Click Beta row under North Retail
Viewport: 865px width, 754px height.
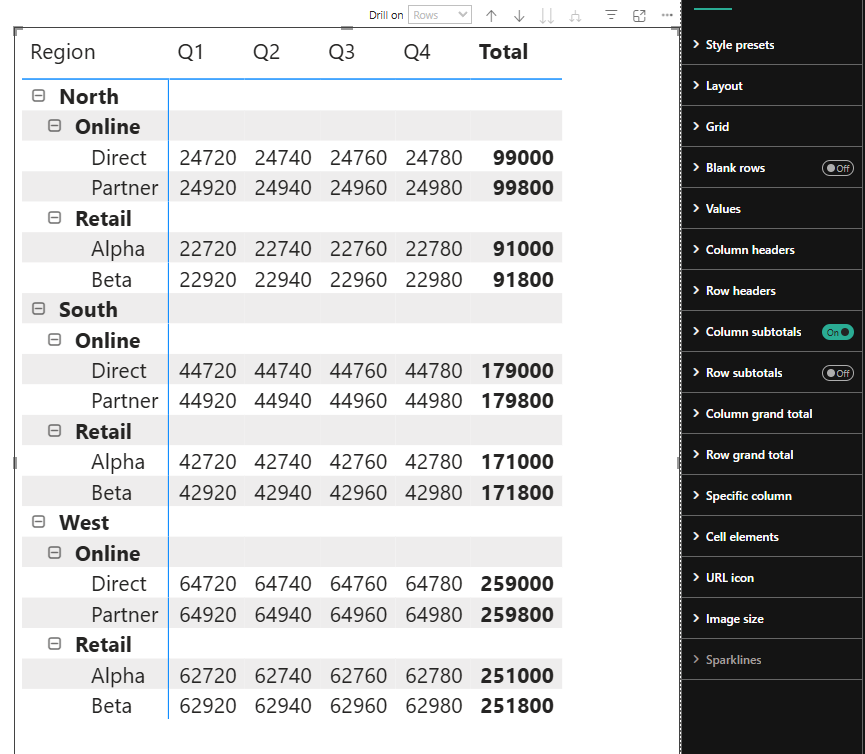[x=111, y=280]
